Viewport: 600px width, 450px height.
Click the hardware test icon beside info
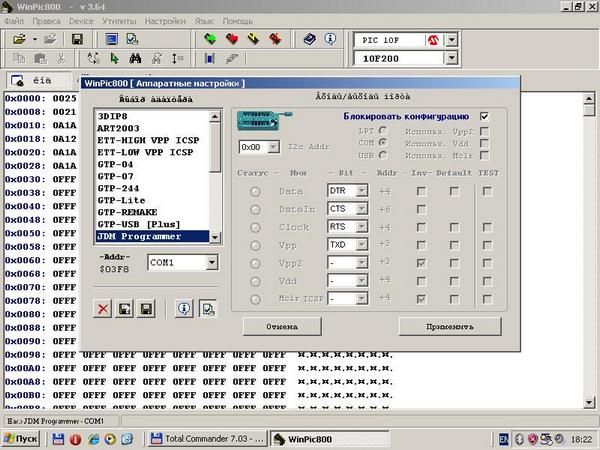point(207,309)
